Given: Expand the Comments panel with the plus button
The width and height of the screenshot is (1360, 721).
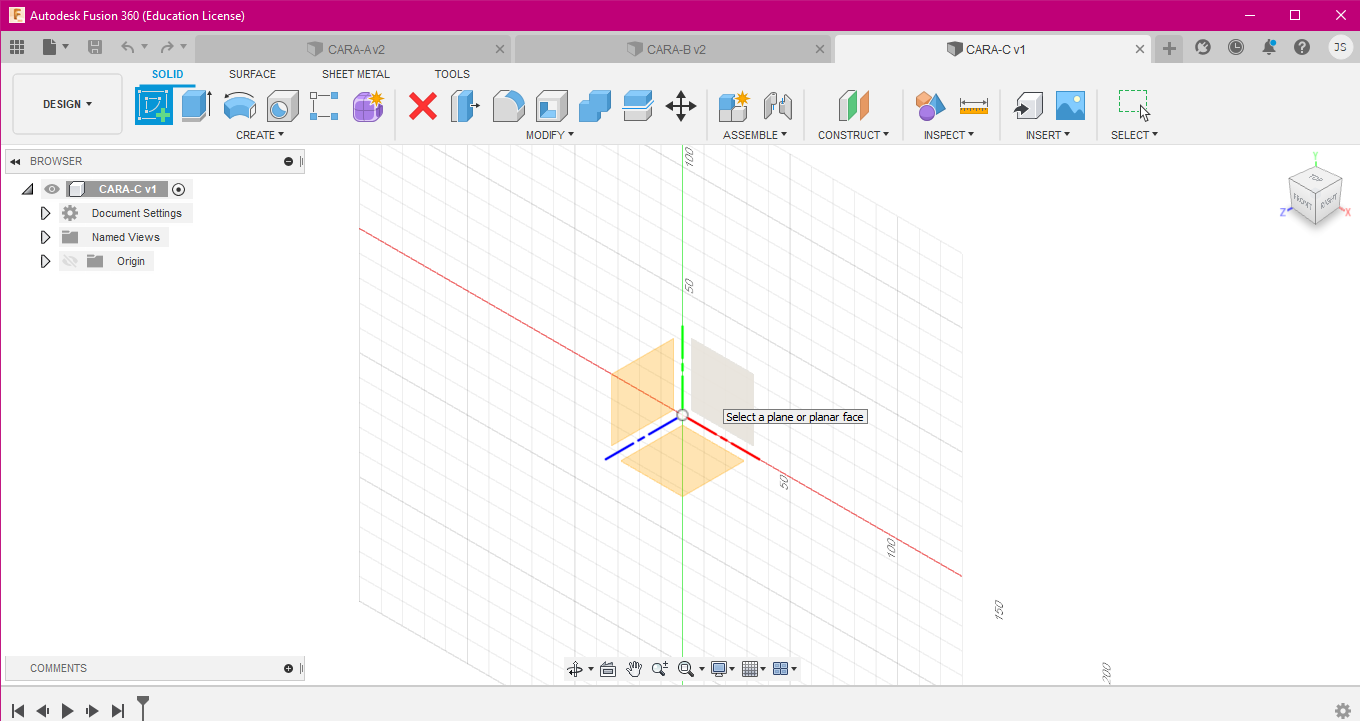Looking at the screenshot, I should 289,668.
